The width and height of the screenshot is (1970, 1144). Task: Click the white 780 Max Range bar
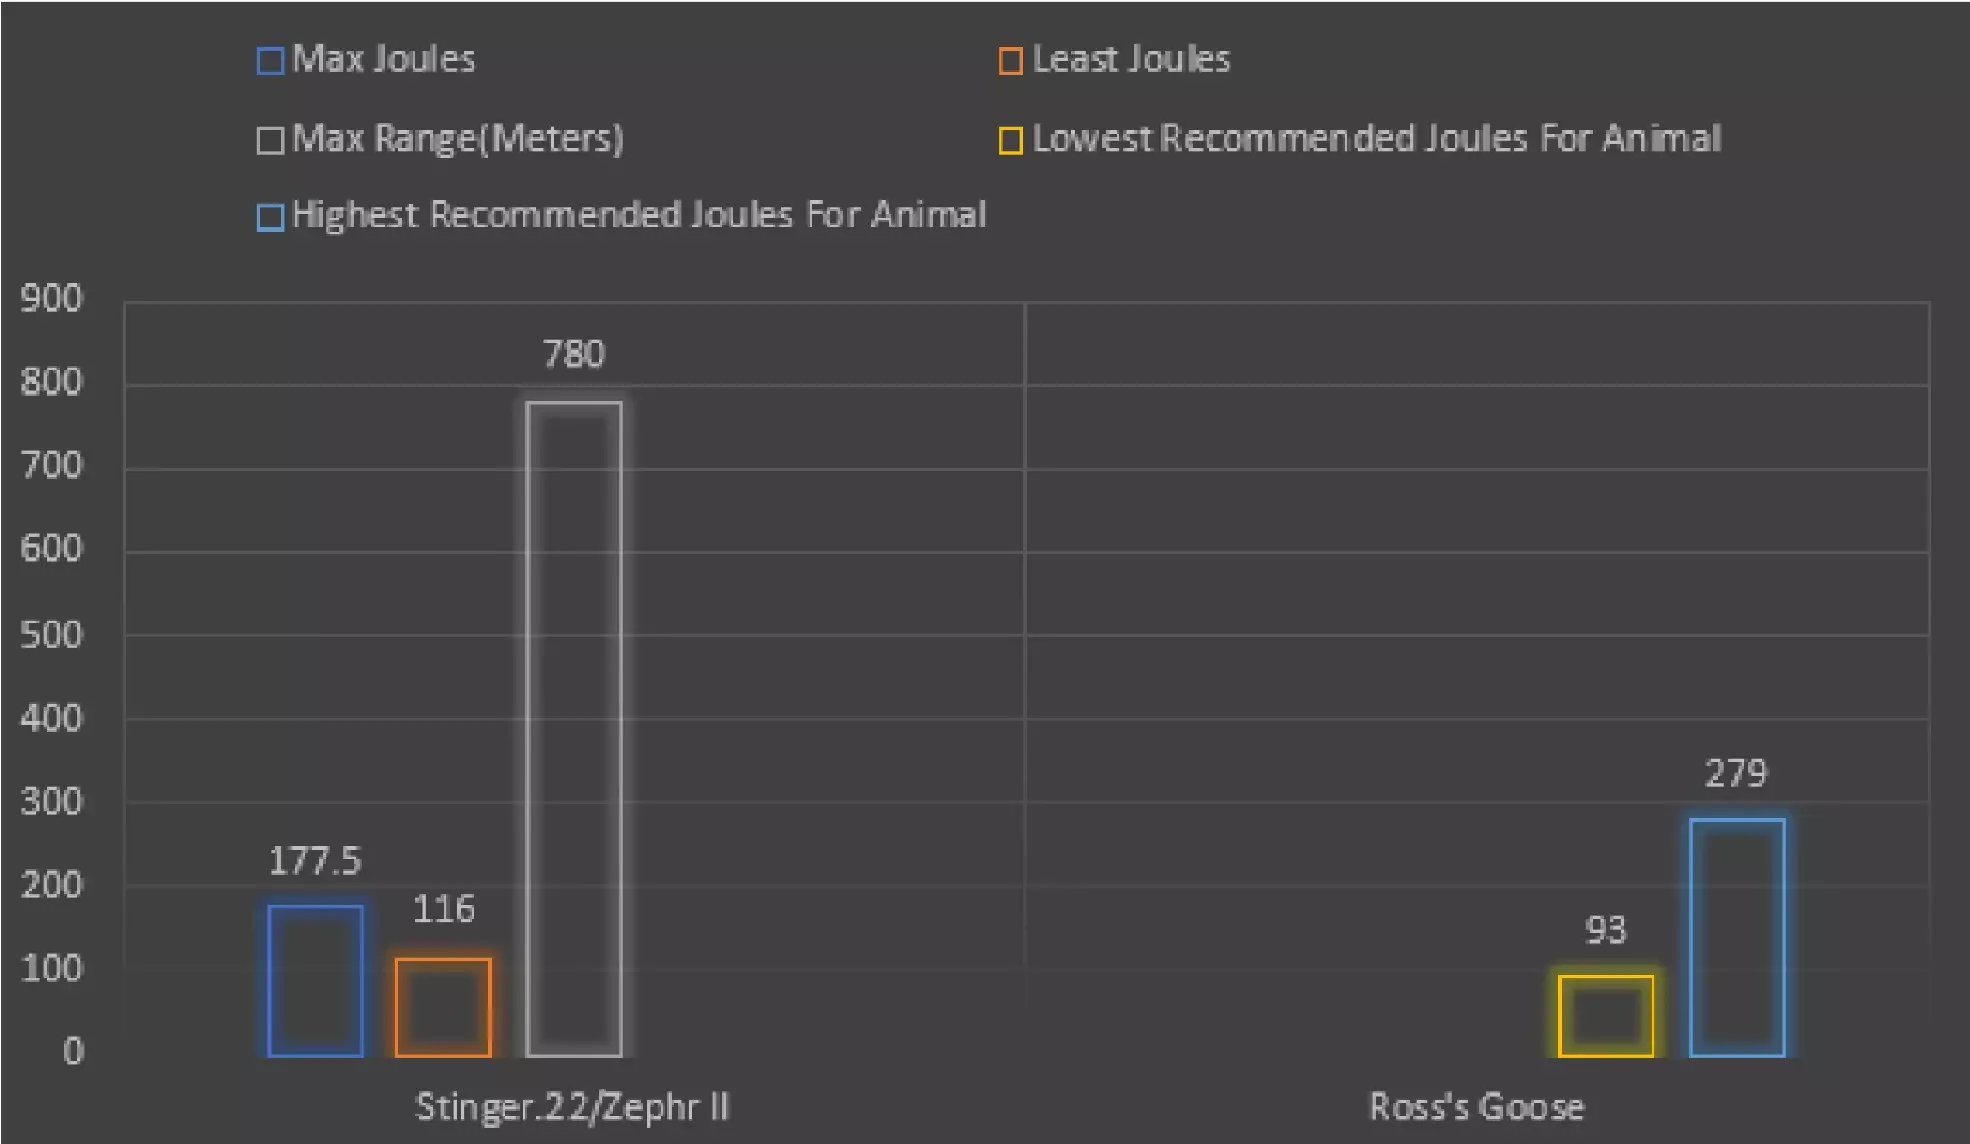click(x=574, y=728)
